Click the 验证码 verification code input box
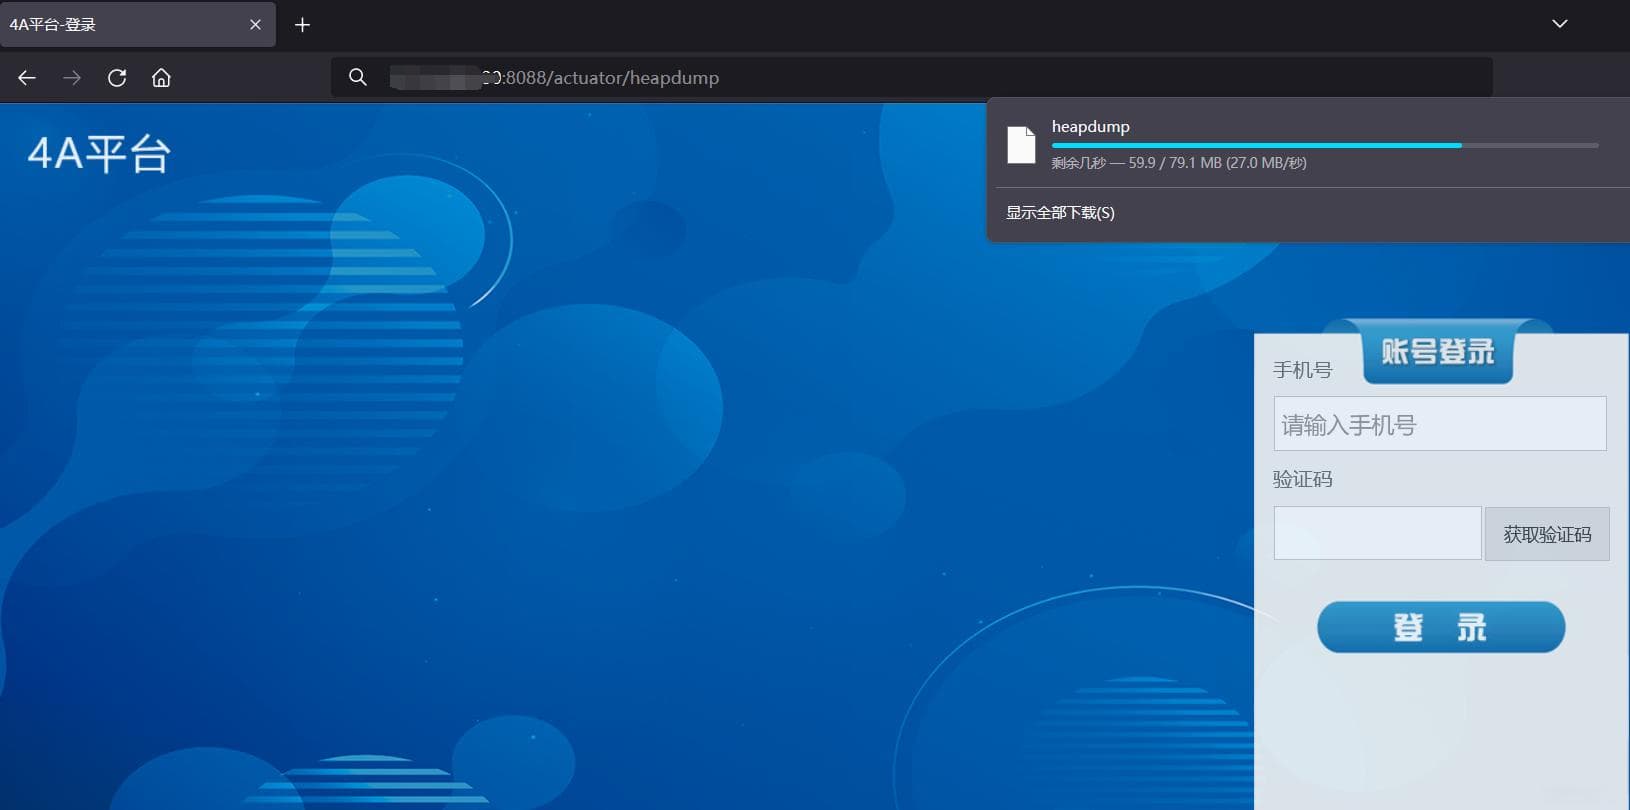 tap(1377, 533)
